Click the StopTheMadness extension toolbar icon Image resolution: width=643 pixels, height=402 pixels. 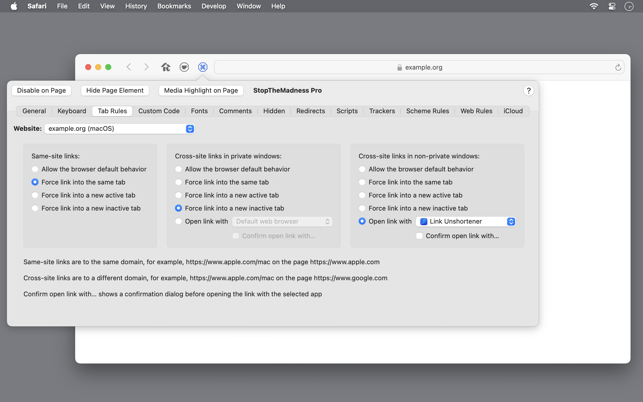point(203,67)
